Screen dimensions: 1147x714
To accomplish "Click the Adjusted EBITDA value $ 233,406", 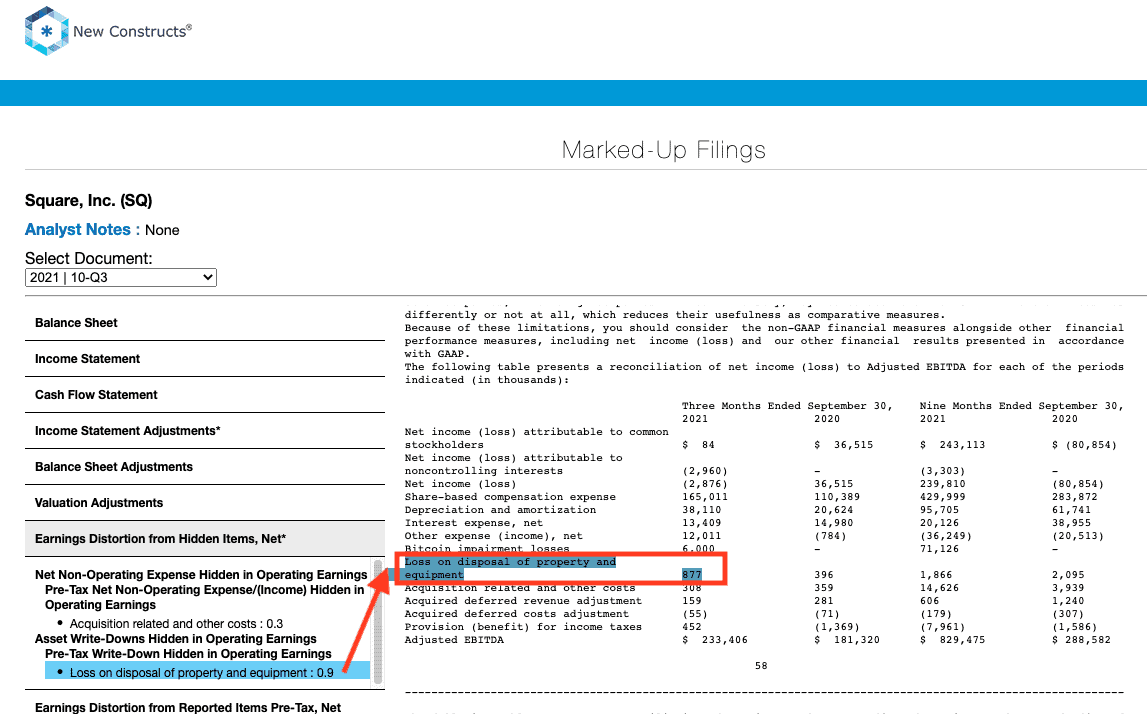I will [x=715, y=640].
